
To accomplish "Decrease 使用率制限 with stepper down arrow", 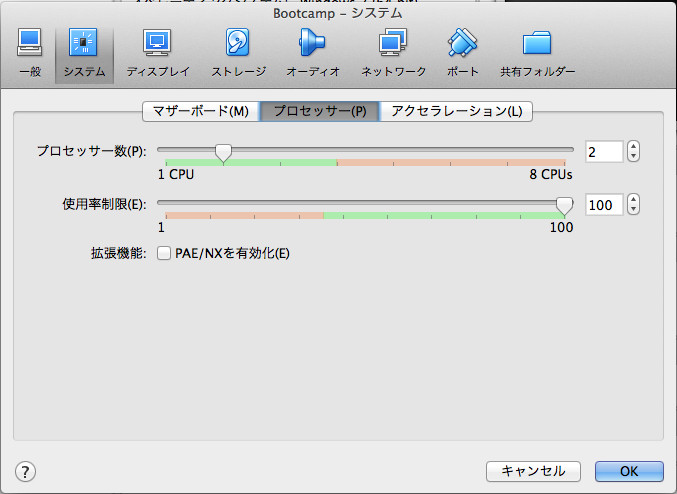I will (x=633, y=209).
